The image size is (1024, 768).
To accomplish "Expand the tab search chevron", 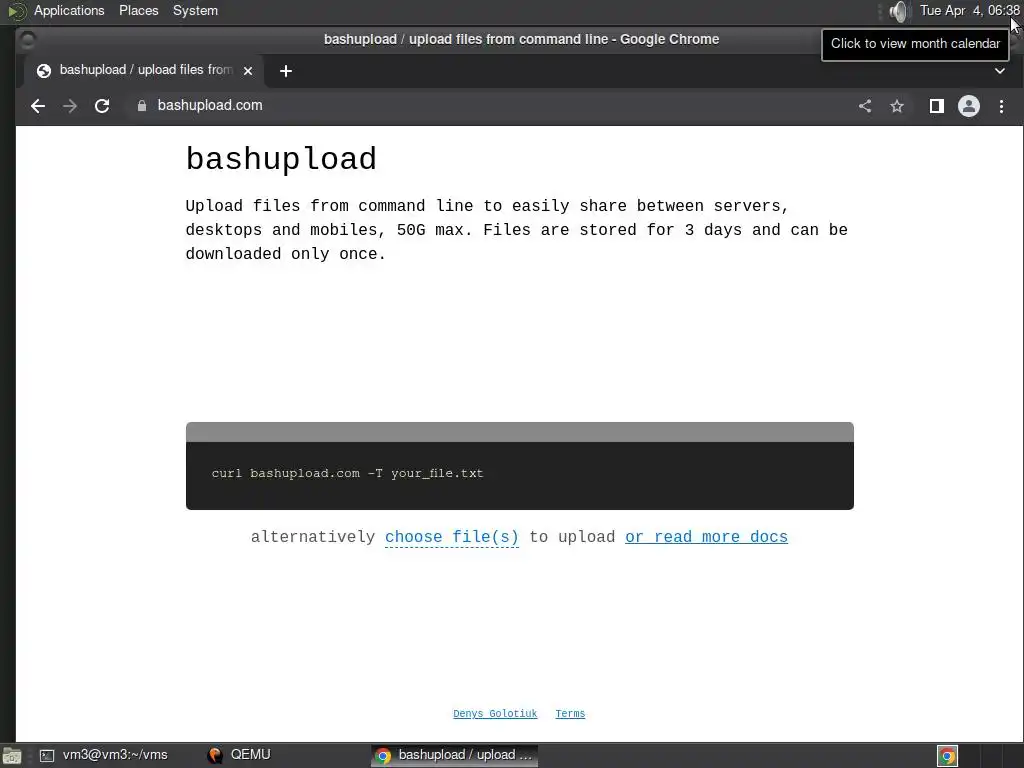I will coord(1000,71).
